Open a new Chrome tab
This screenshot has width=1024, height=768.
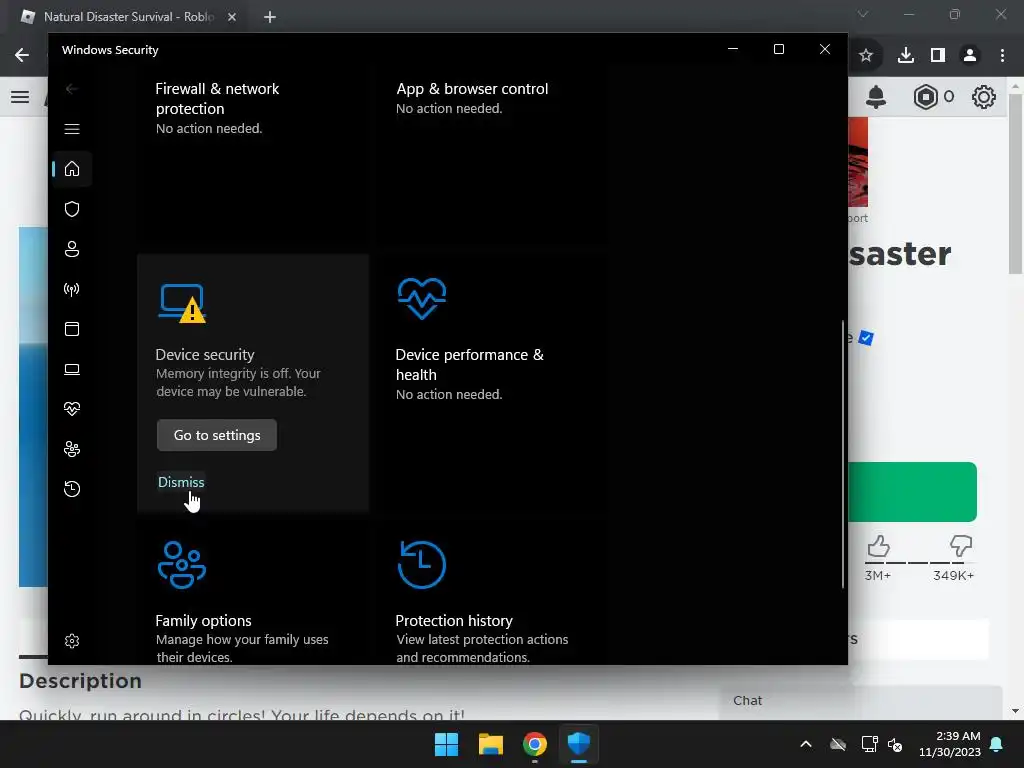point(270,17)
